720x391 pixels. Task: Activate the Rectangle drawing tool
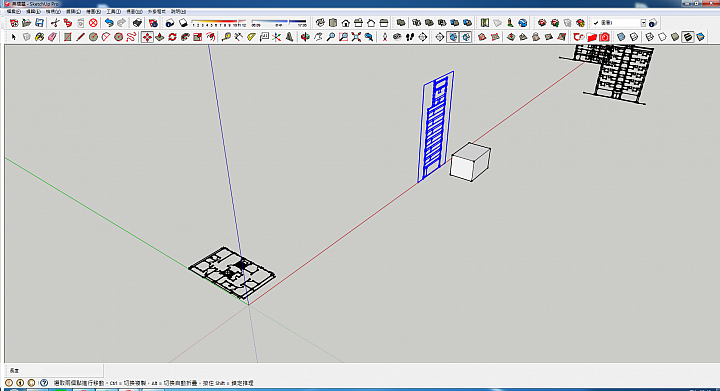68,37
